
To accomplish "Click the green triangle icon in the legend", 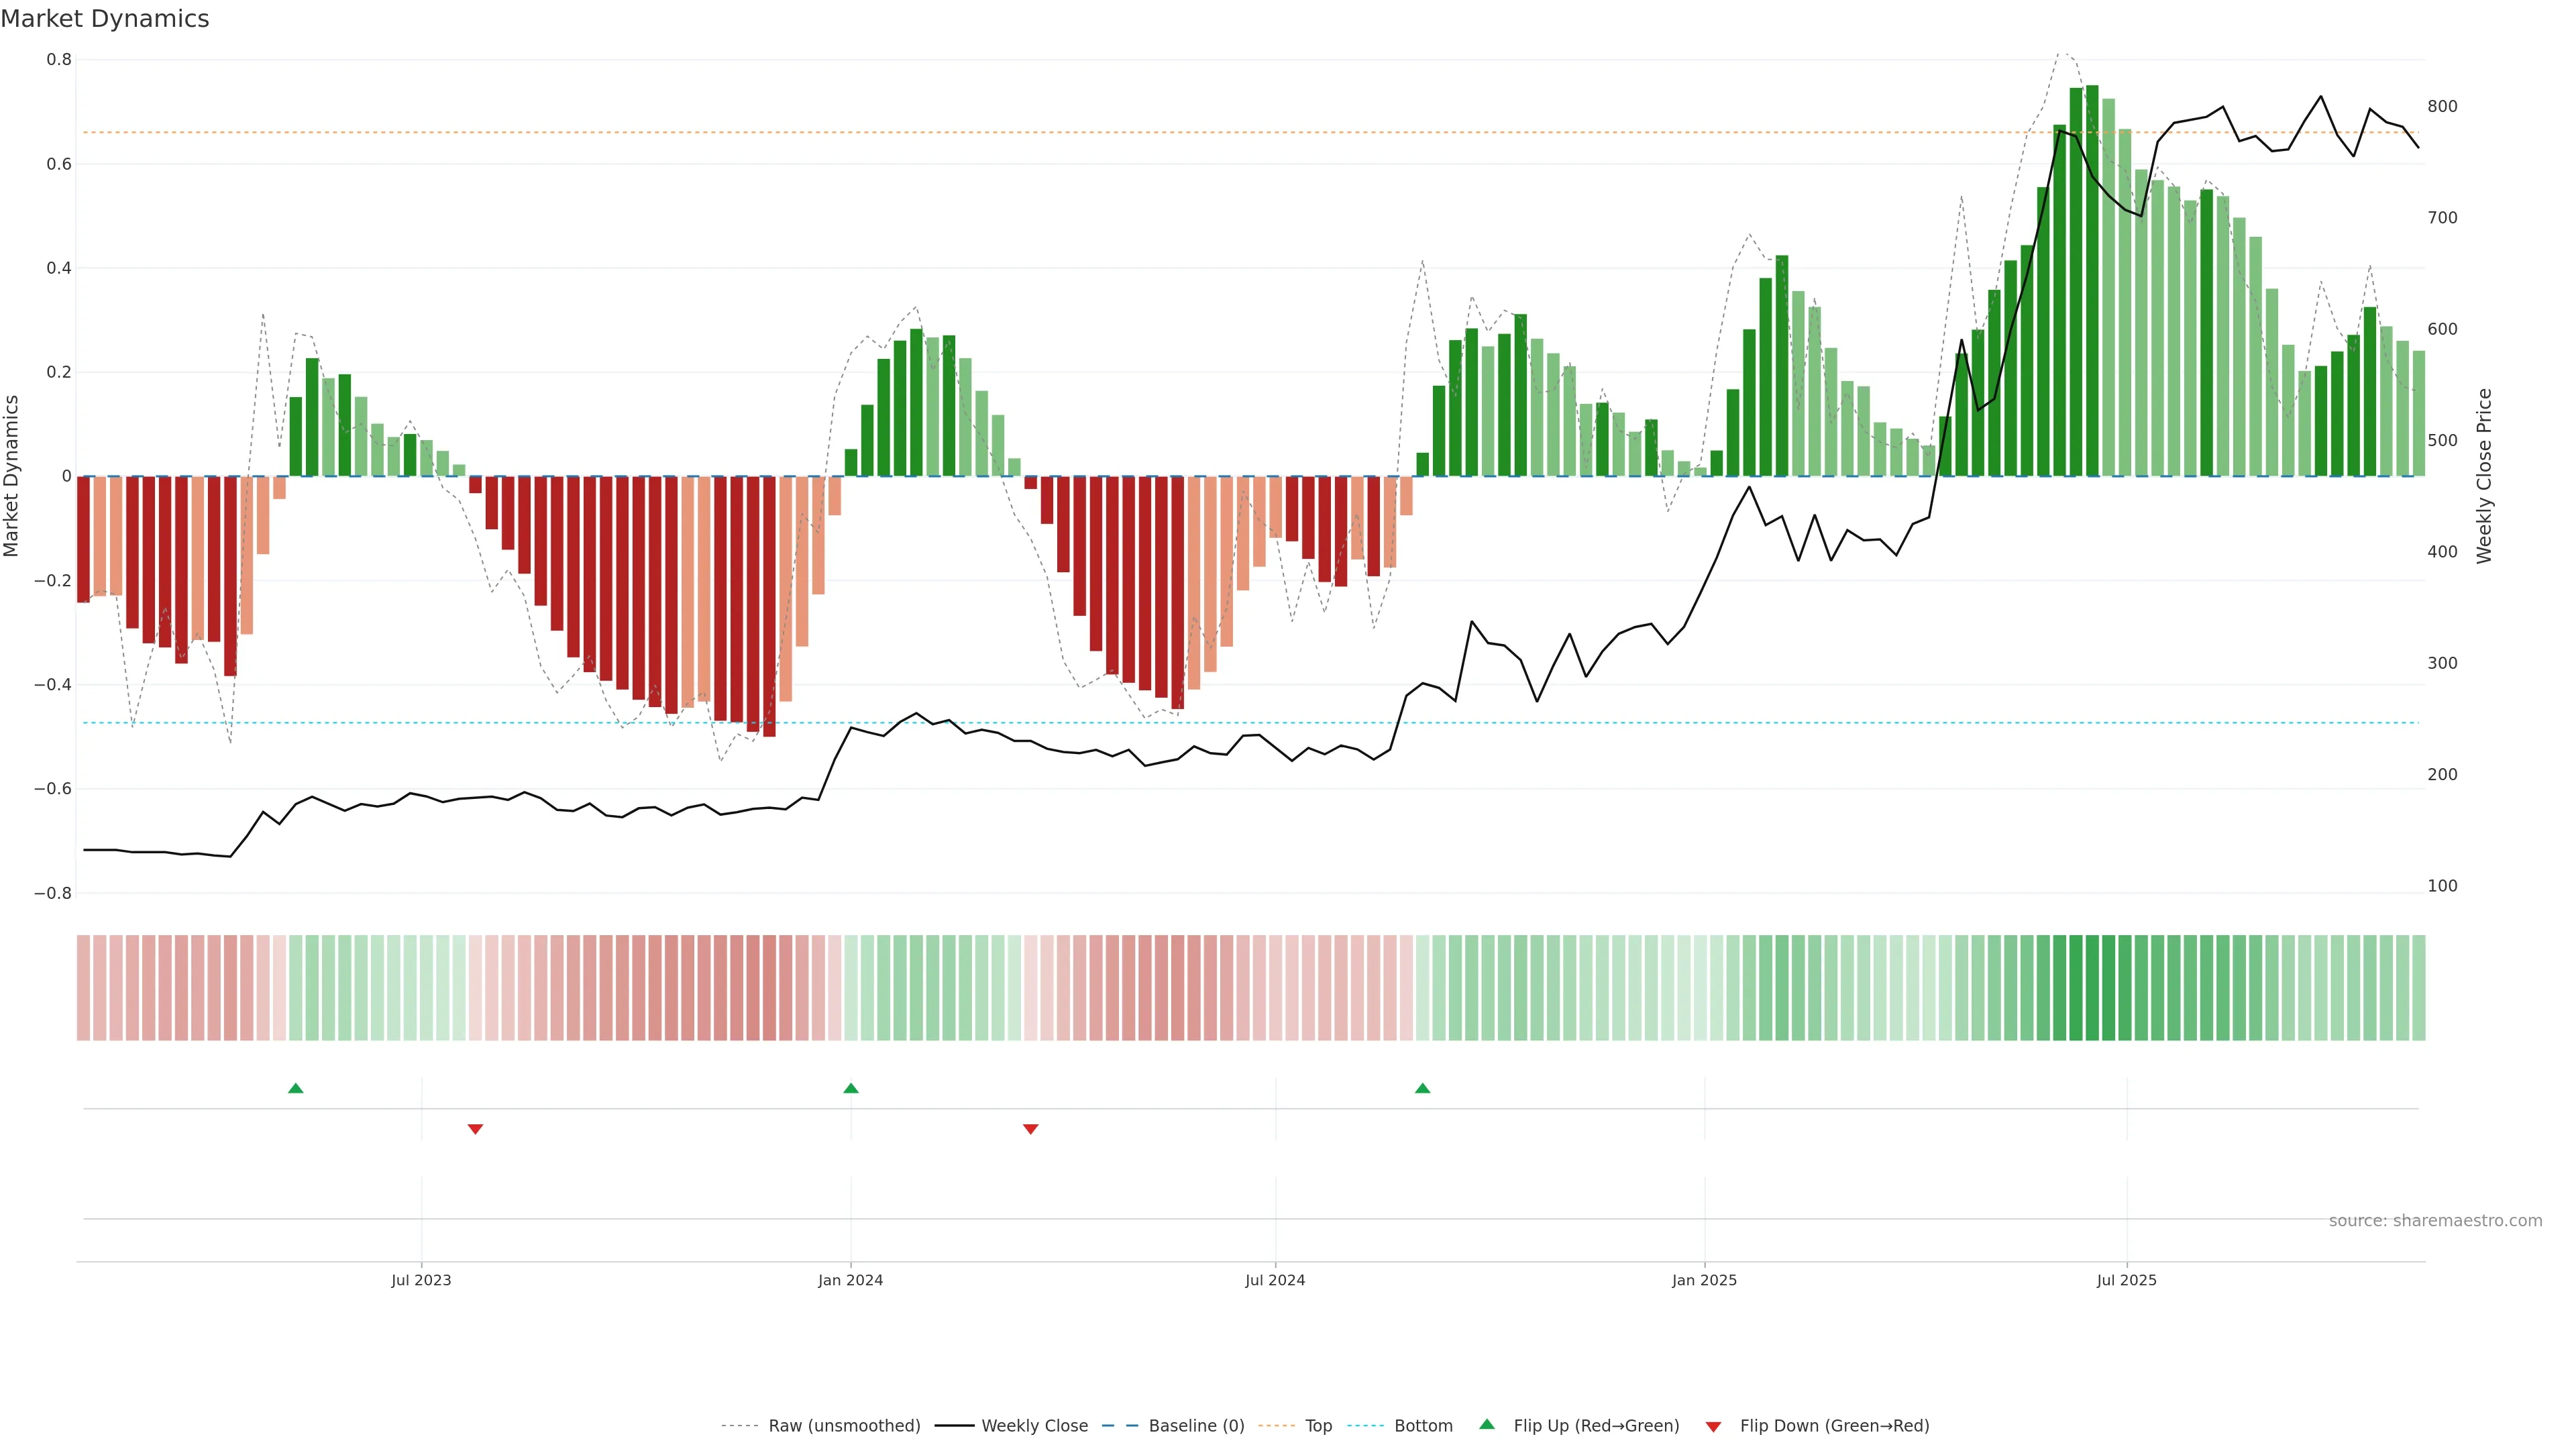I will 1487,1424.
